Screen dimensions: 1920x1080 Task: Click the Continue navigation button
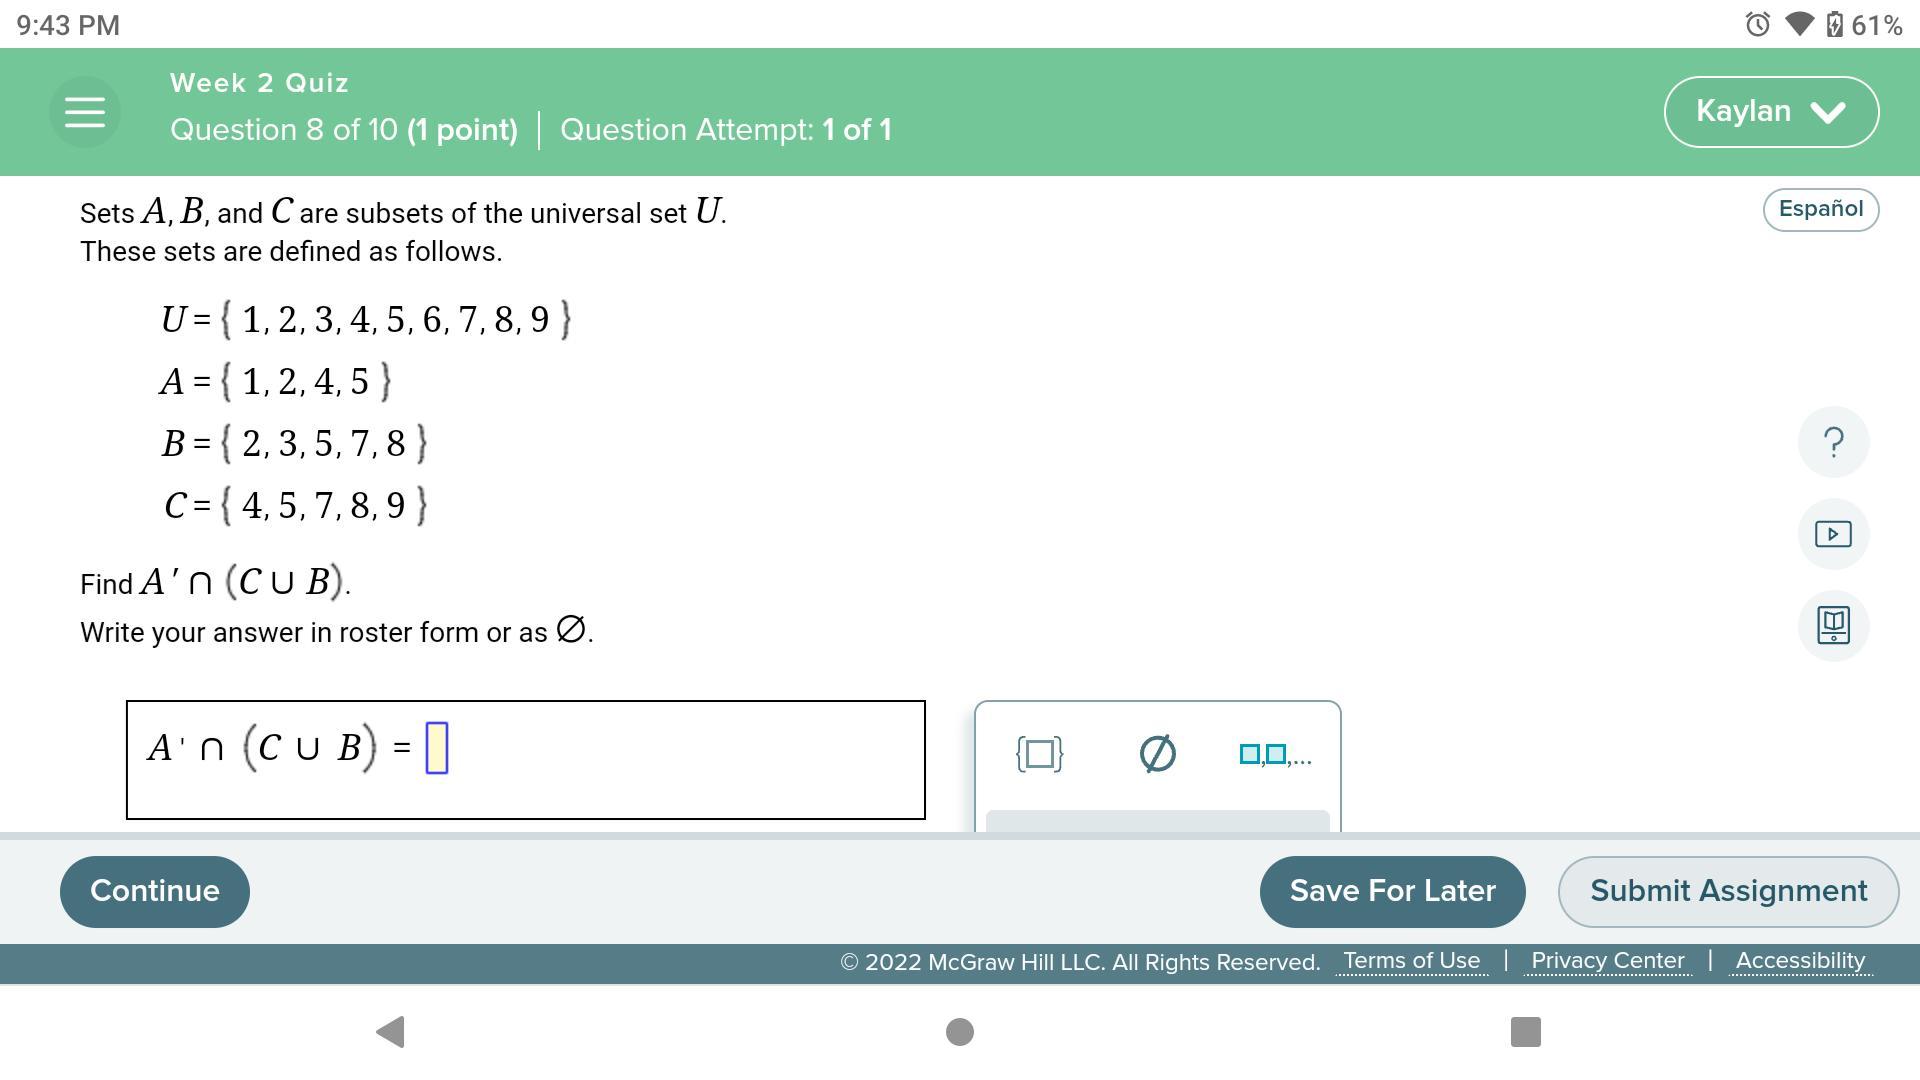153,890
